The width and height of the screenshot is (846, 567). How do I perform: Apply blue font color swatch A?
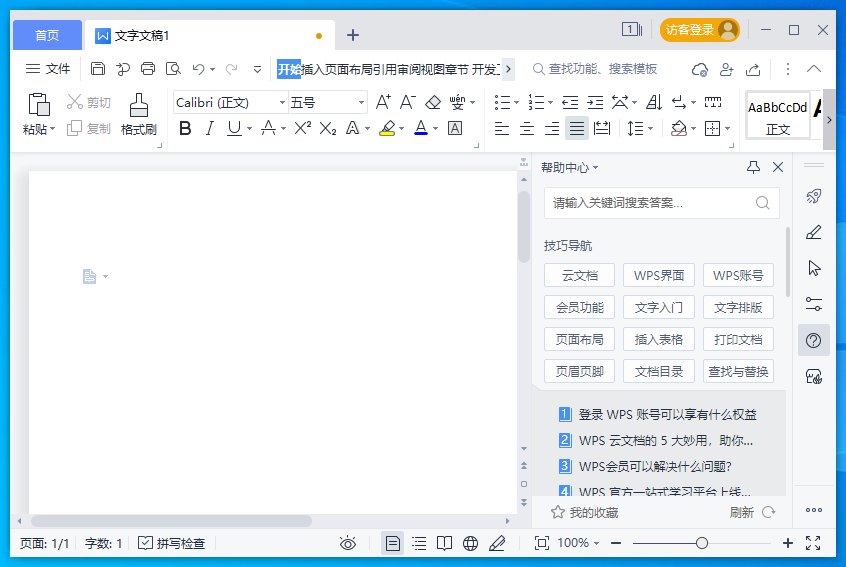(x=421, y=128)
